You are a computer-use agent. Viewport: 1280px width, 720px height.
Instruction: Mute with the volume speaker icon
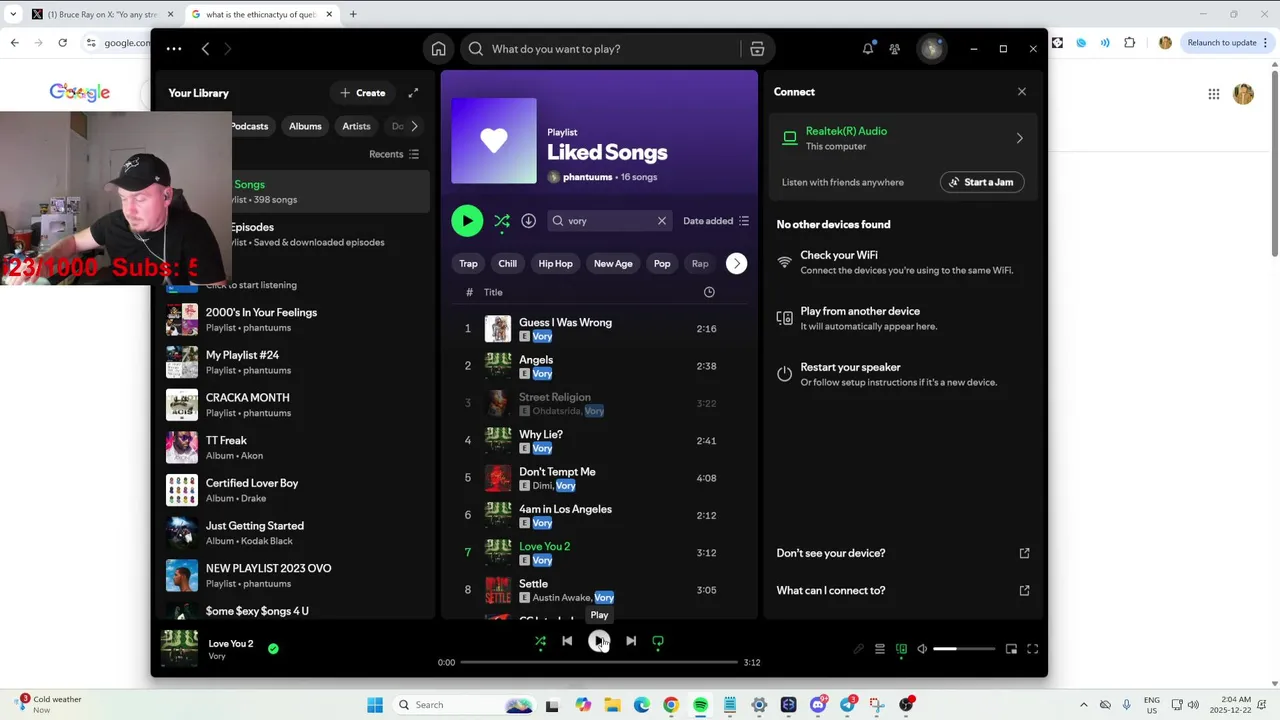(922, 649)
